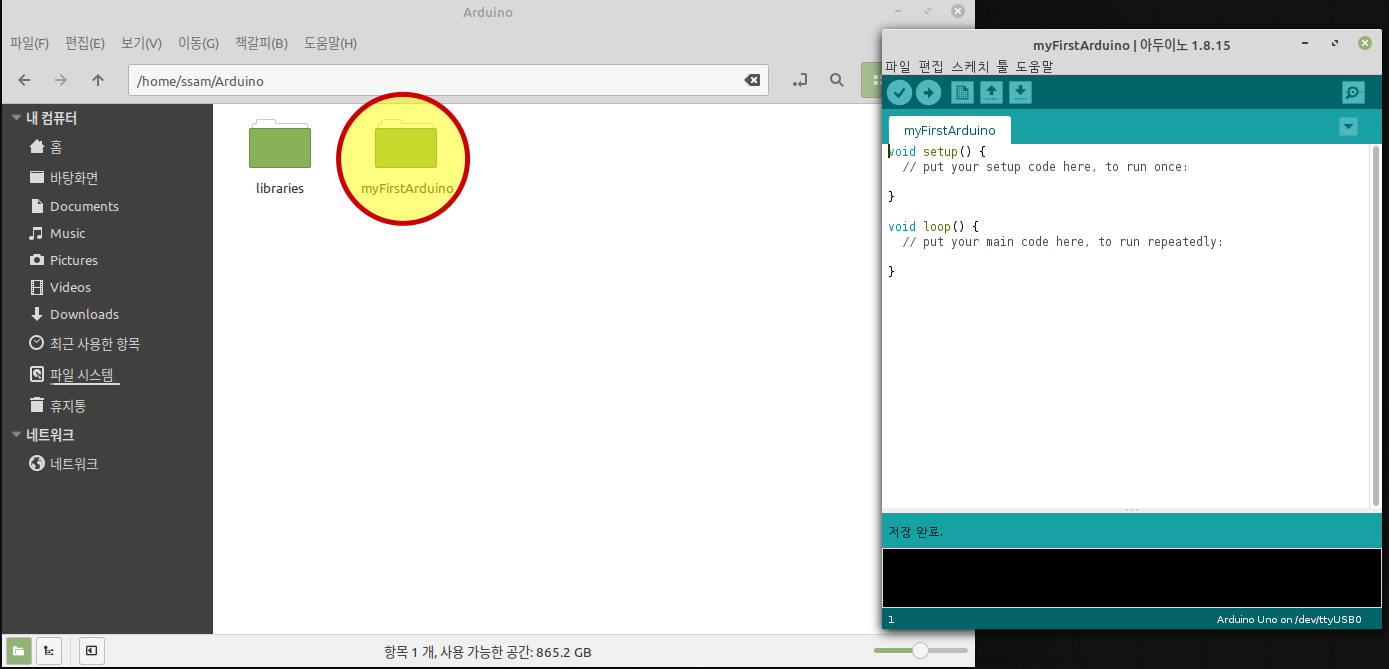This screenshot has height=669, width=1389.
Task: Click the globe icon beside 네트워크
Action: pyautogui.click(x=37, y=464)
